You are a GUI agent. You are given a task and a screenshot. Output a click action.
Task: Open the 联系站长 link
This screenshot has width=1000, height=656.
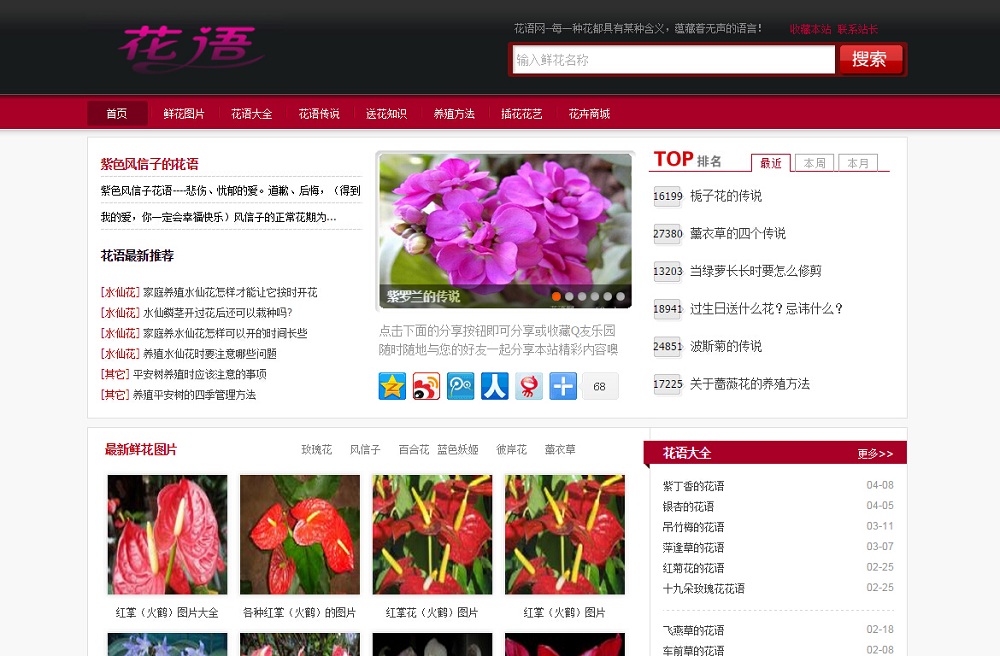point(858,29)
